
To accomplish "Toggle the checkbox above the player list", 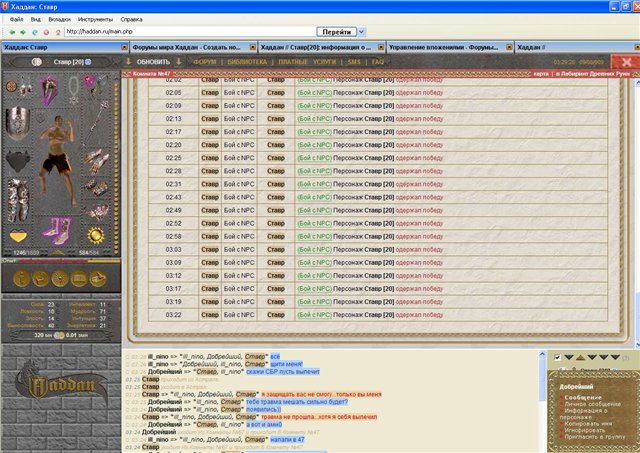I will pos(558,358).
